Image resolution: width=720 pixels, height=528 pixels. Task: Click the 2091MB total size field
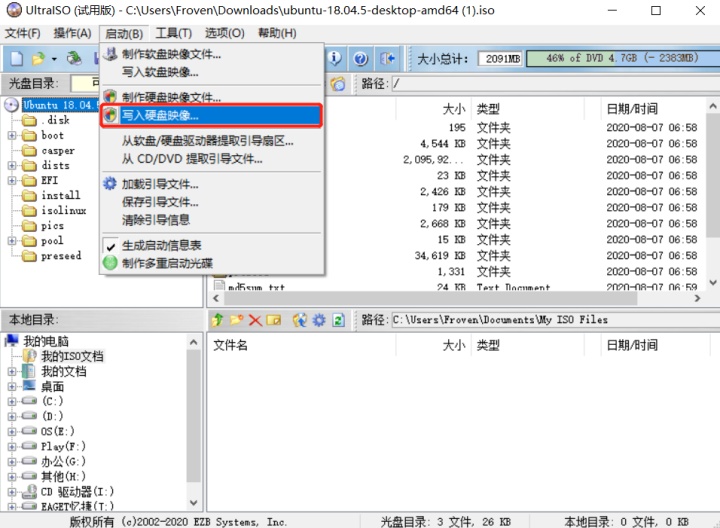point(501,59)
